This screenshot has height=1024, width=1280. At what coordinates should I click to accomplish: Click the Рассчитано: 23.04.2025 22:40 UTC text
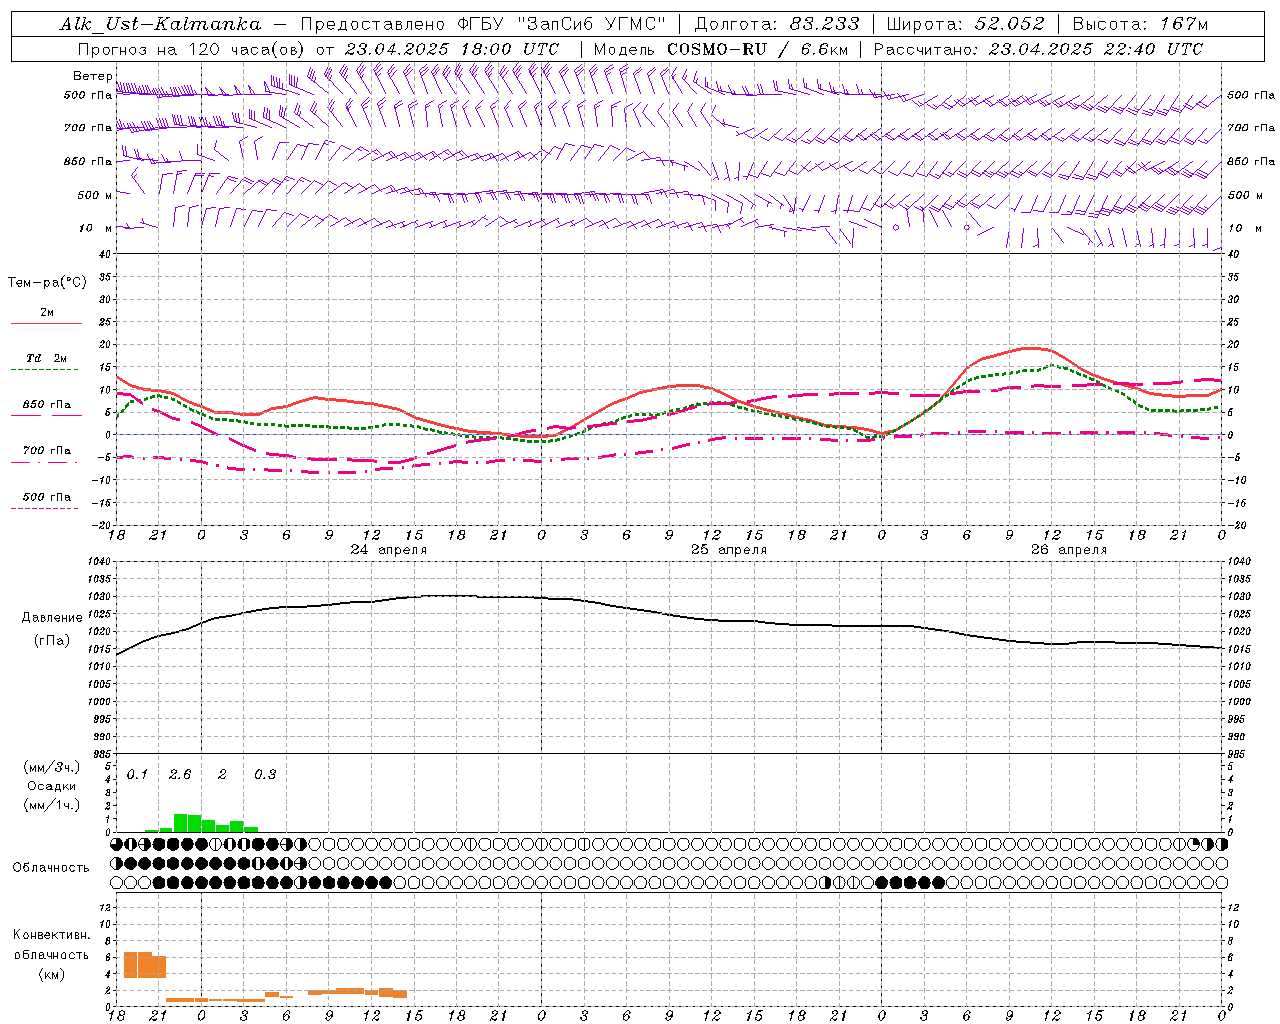coord(1038,49)
